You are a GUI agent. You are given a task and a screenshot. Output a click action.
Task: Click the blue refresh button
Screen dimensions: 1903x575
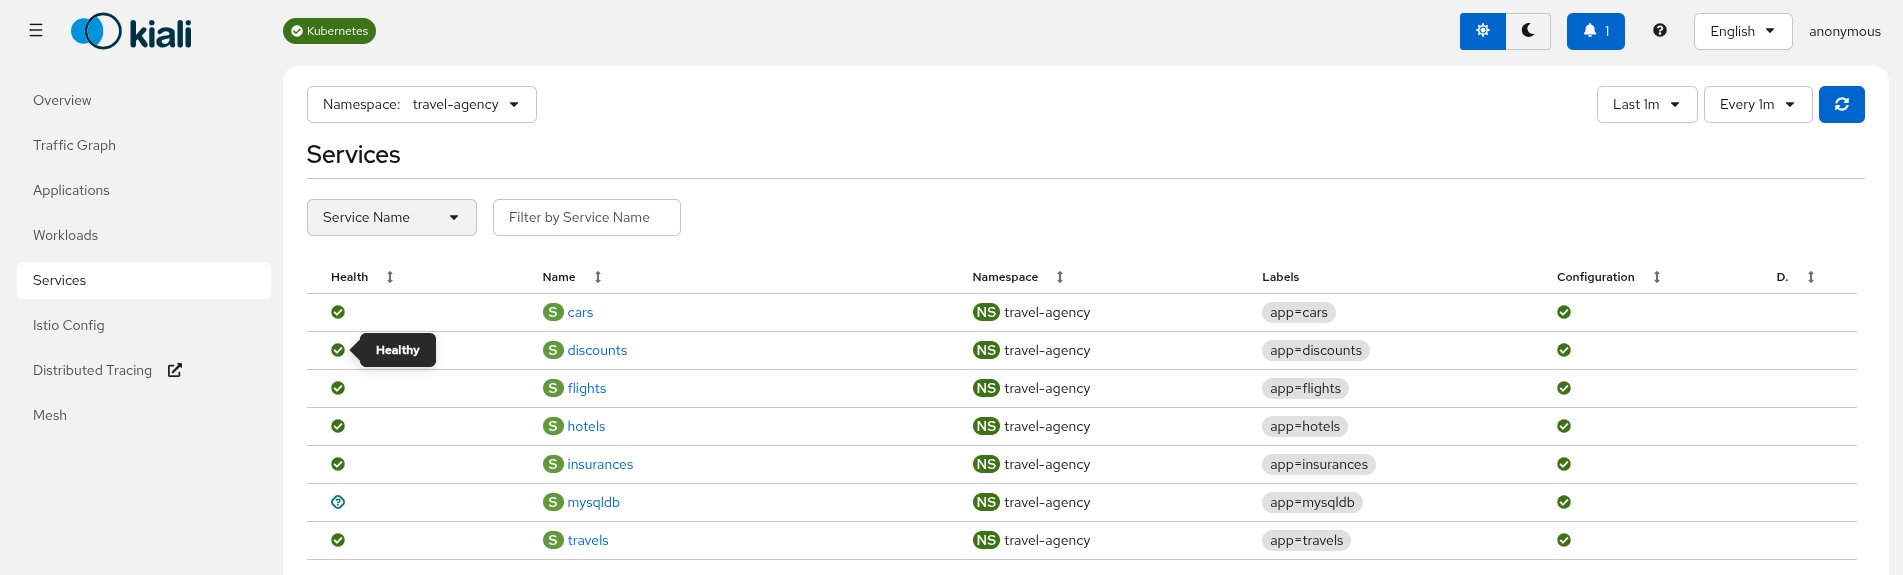(1841, 105)
